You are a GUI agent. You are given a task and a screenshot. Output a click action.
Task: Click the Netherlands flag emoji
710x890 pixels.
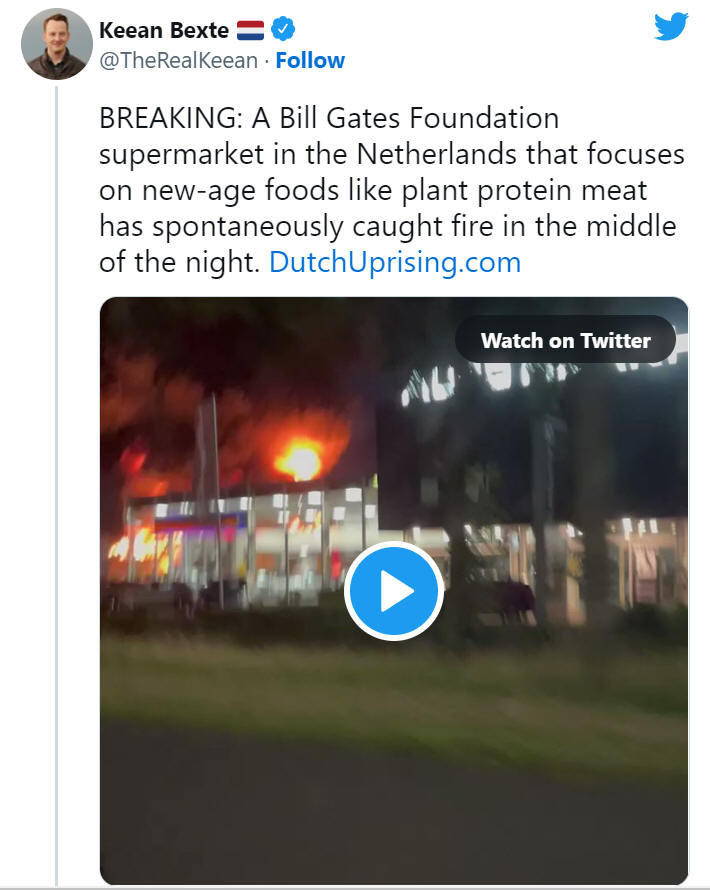coord(250,30)
